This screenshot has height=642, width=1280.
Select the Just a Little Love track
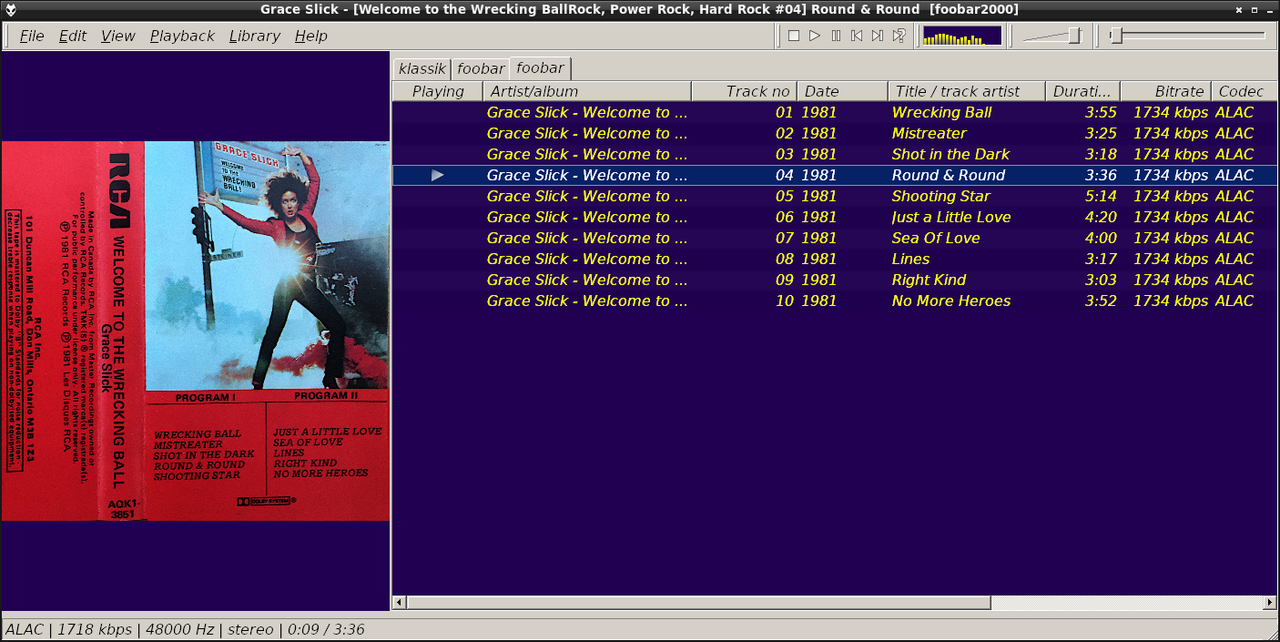[834, 217]
